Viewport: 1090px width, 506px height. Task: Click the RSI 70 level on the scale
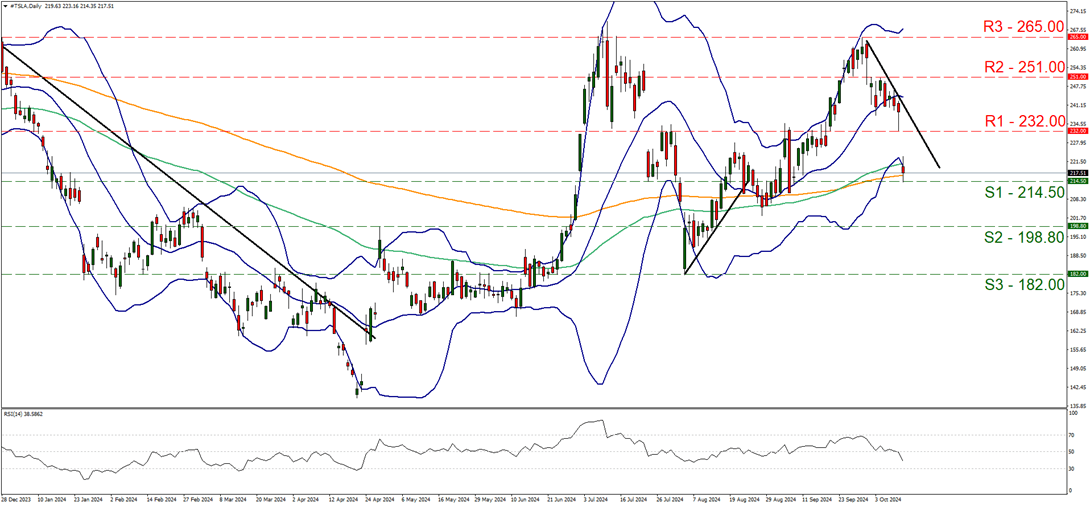(1073, 434)
